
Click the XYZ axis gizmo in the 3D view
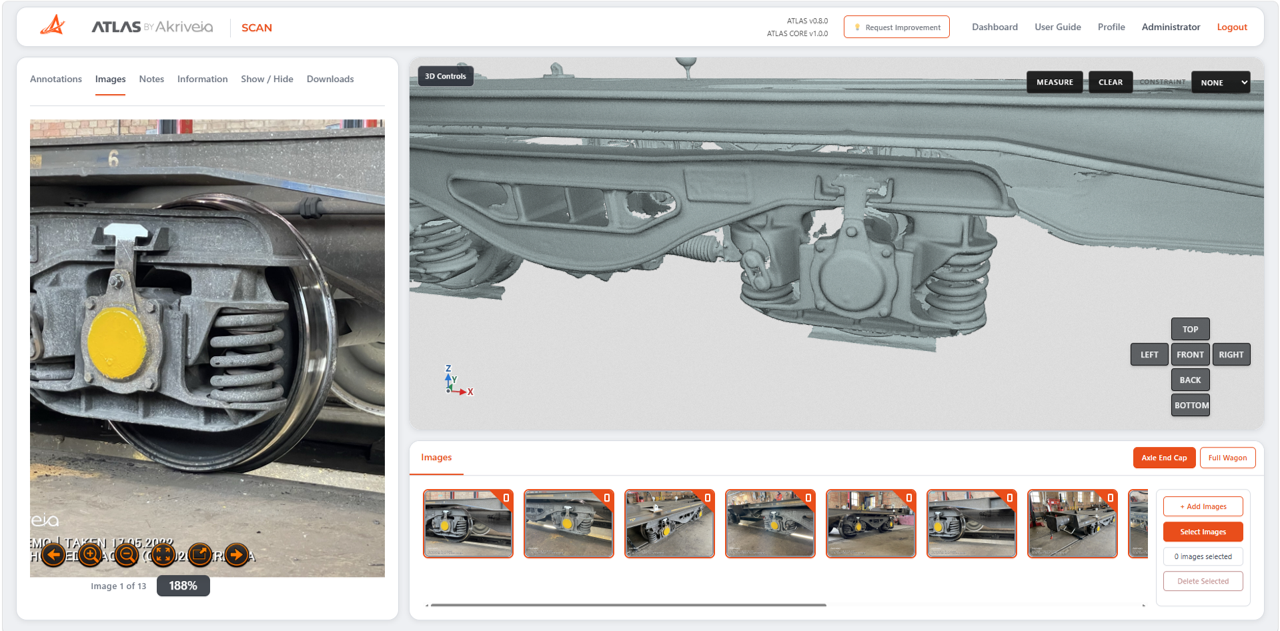click(456, 381)
